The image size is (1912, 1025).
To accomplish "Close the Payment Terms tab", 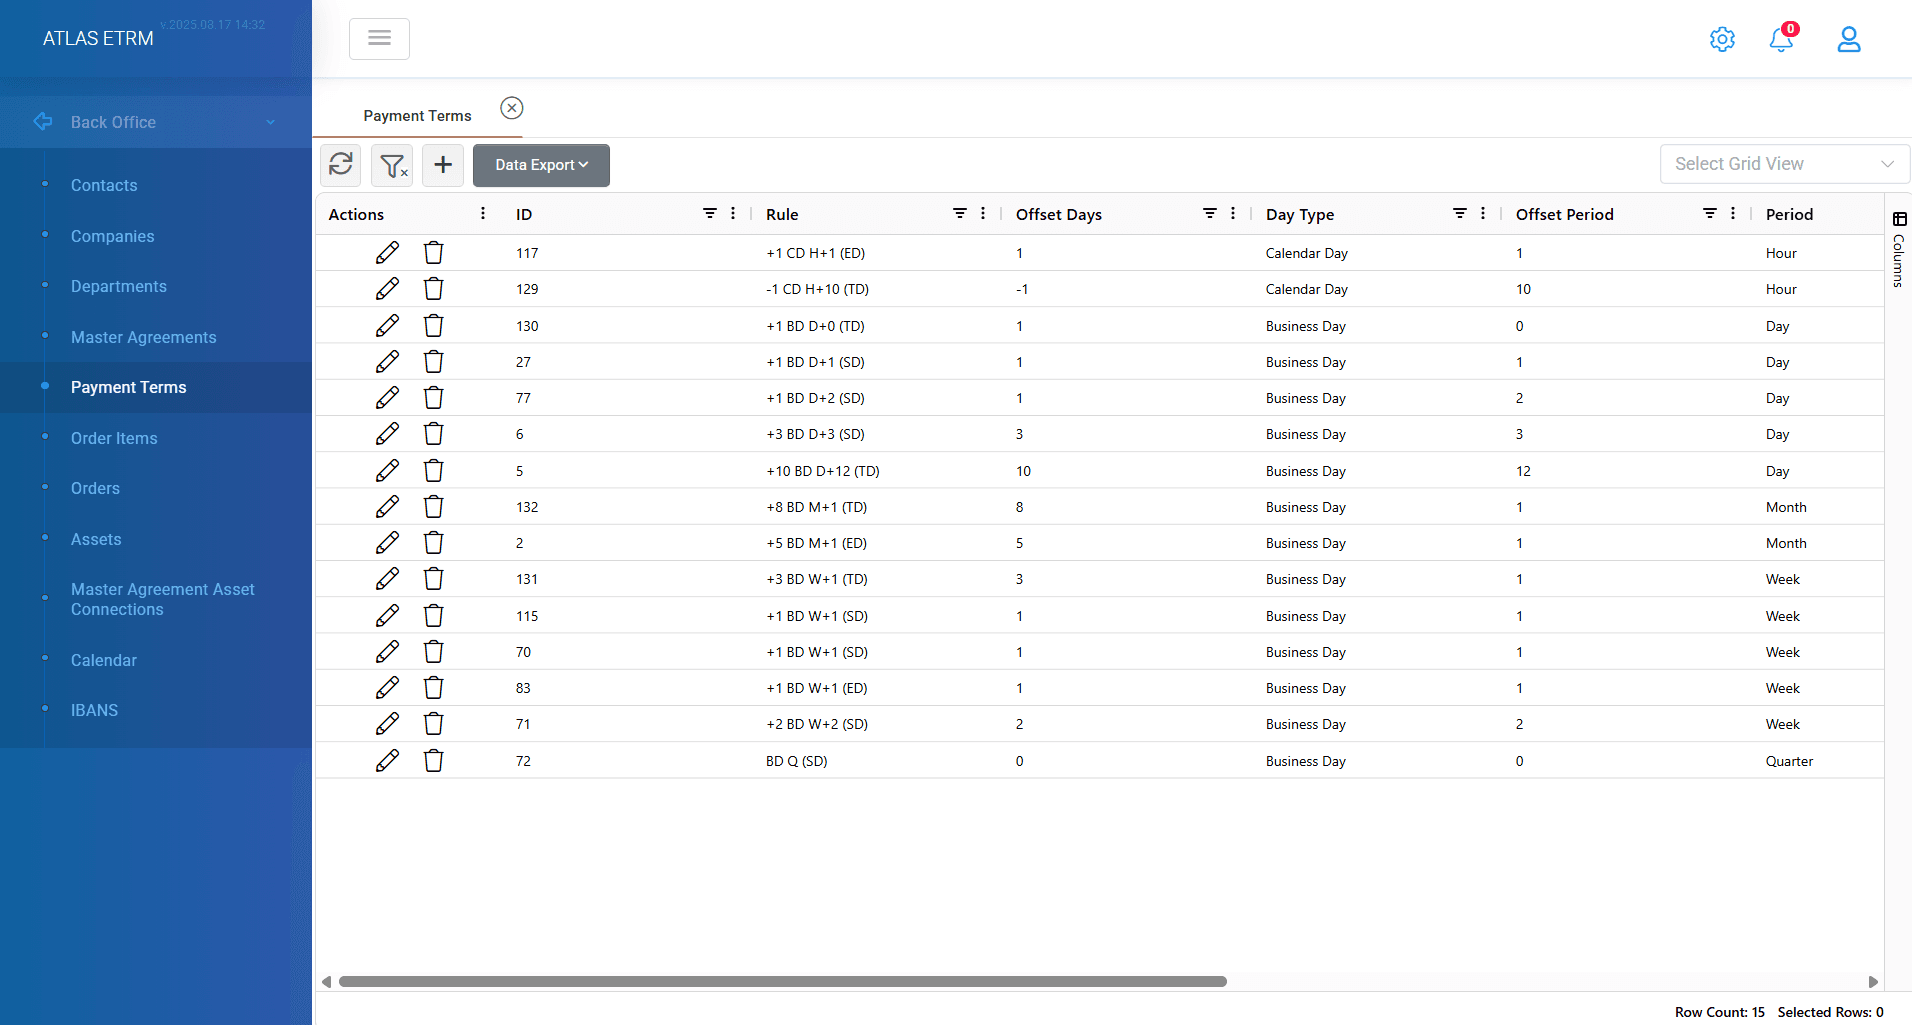I will point(512,108).
